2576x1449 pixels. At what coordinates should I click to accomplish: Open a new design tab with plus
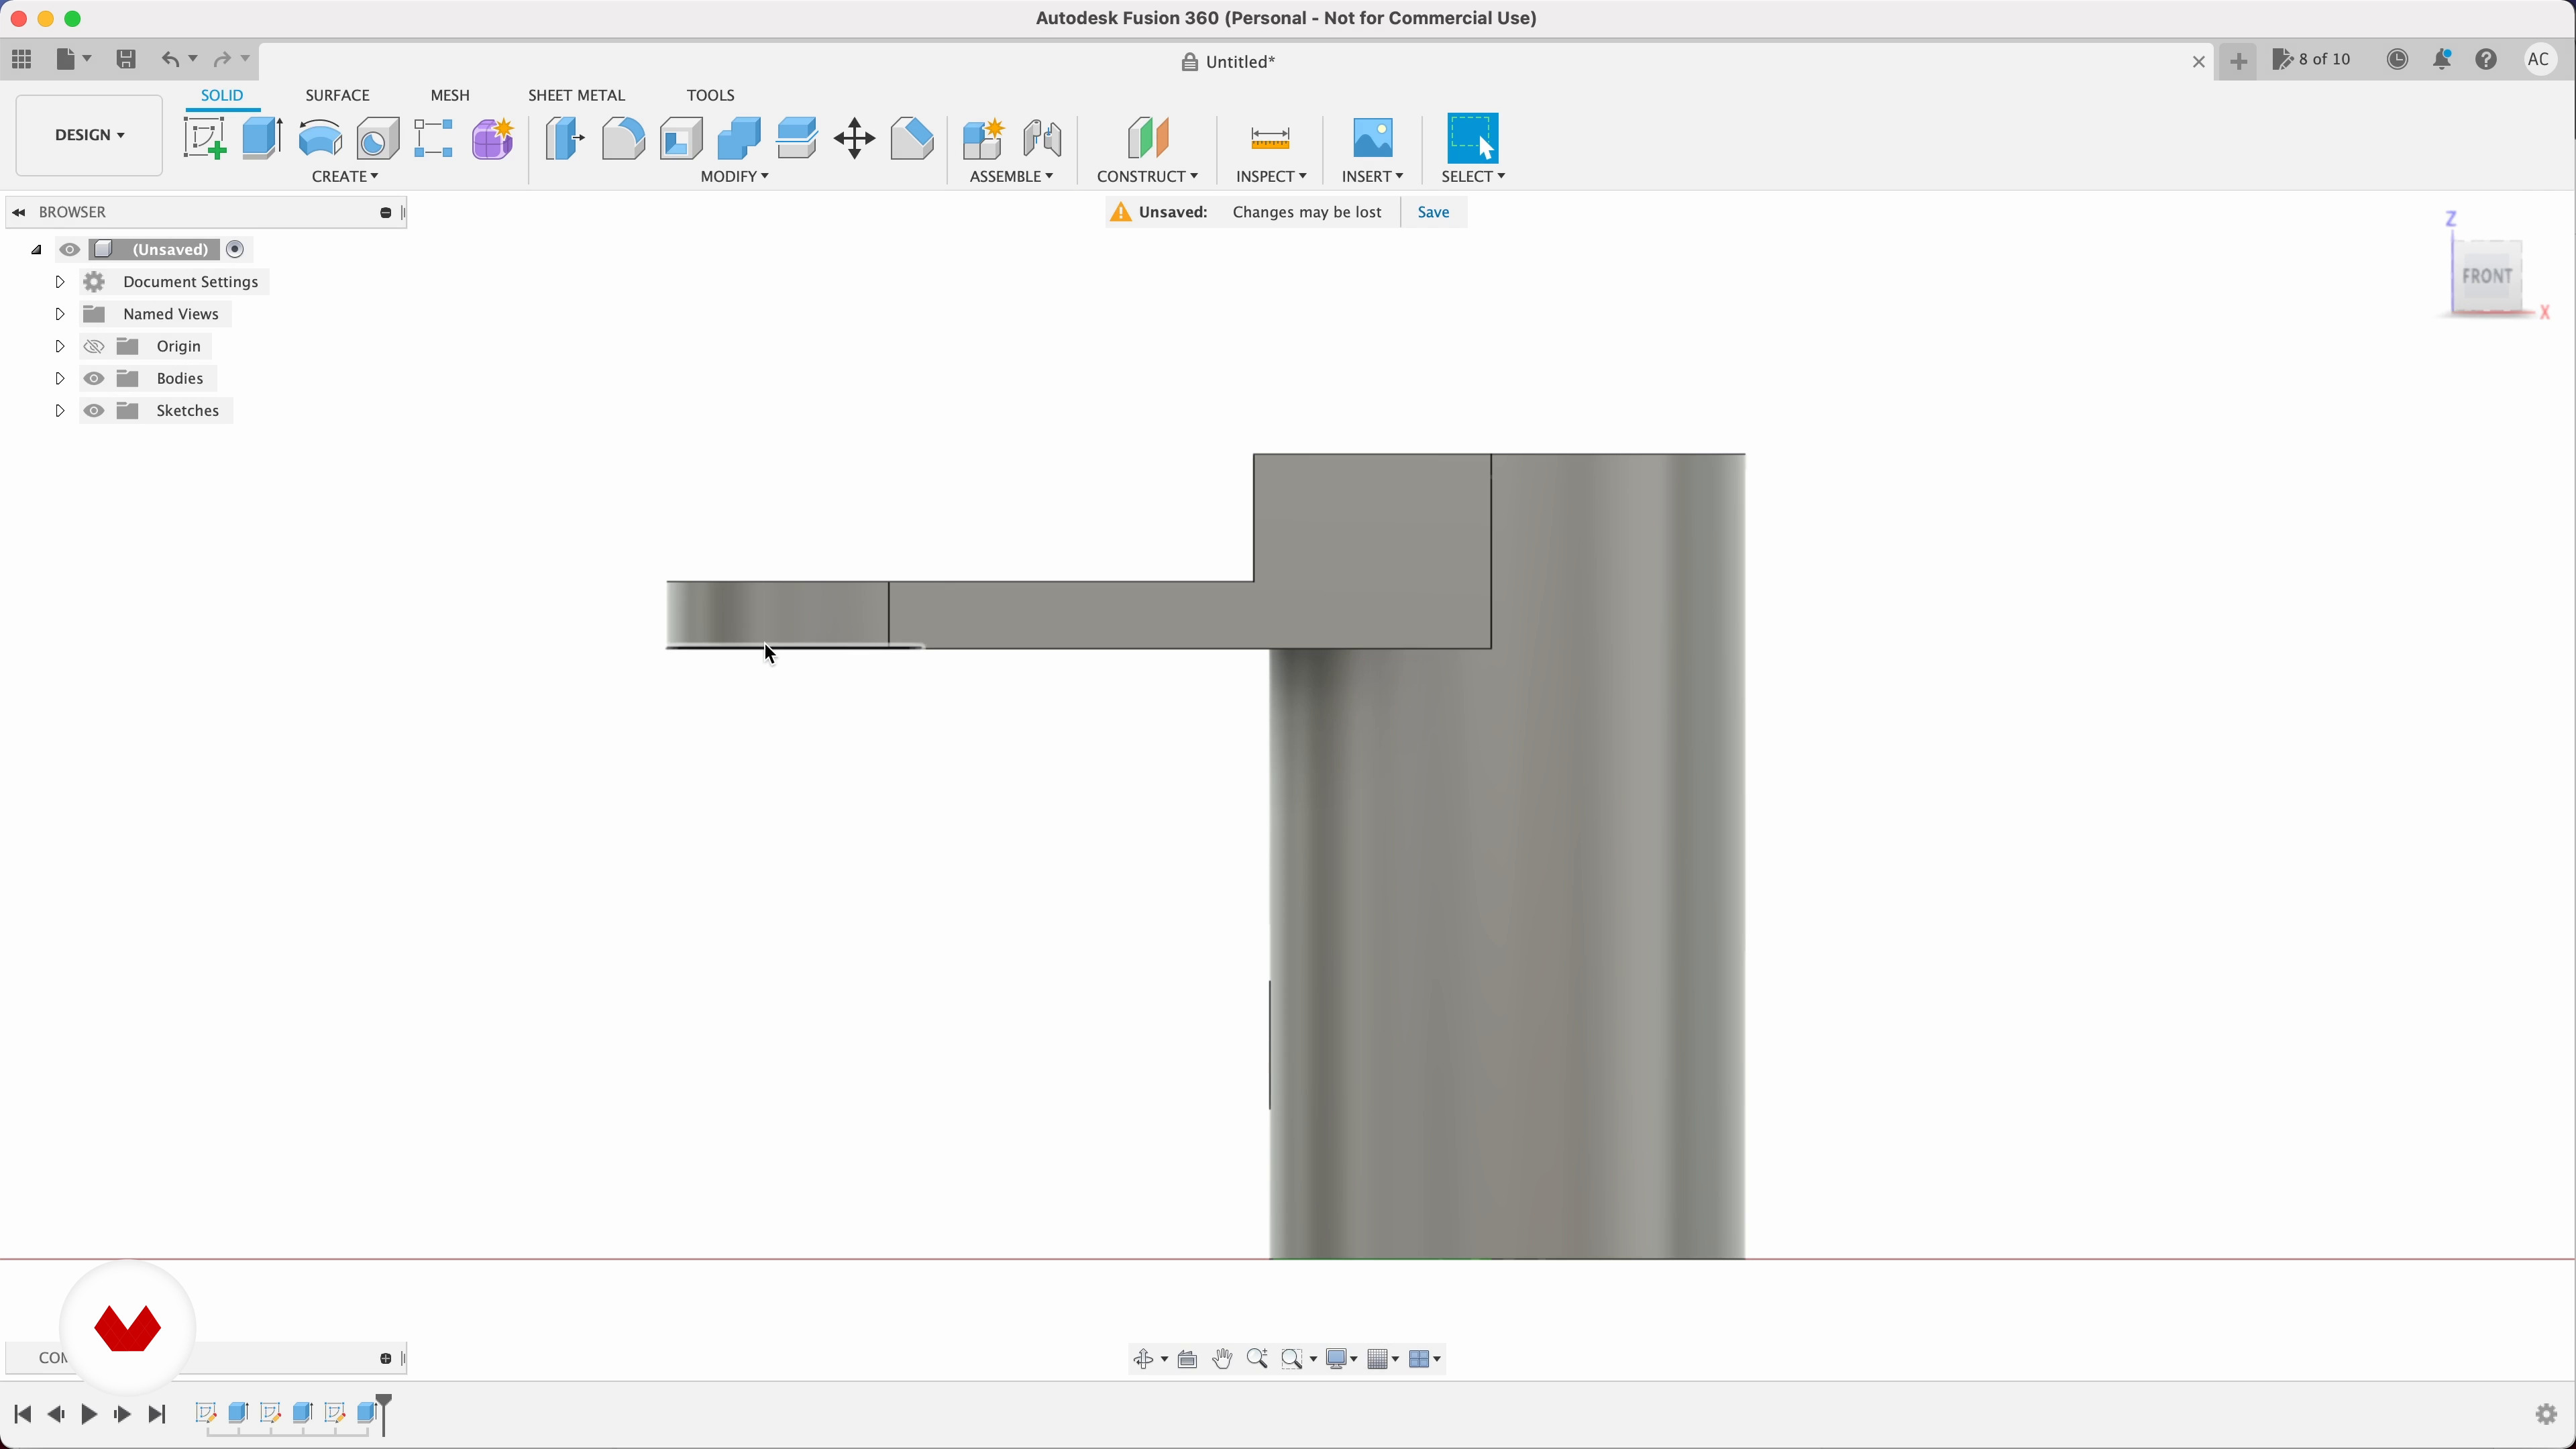(x=2238, y=62)
